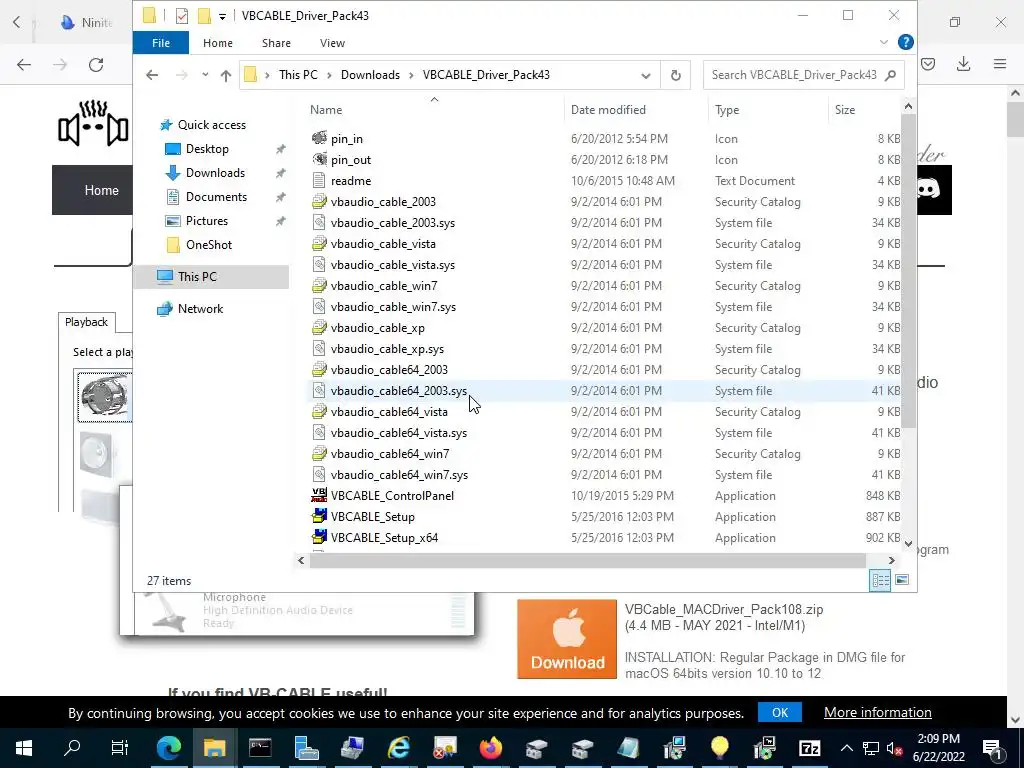Click the Properties quick access toolbar icon

coord(182,16)
